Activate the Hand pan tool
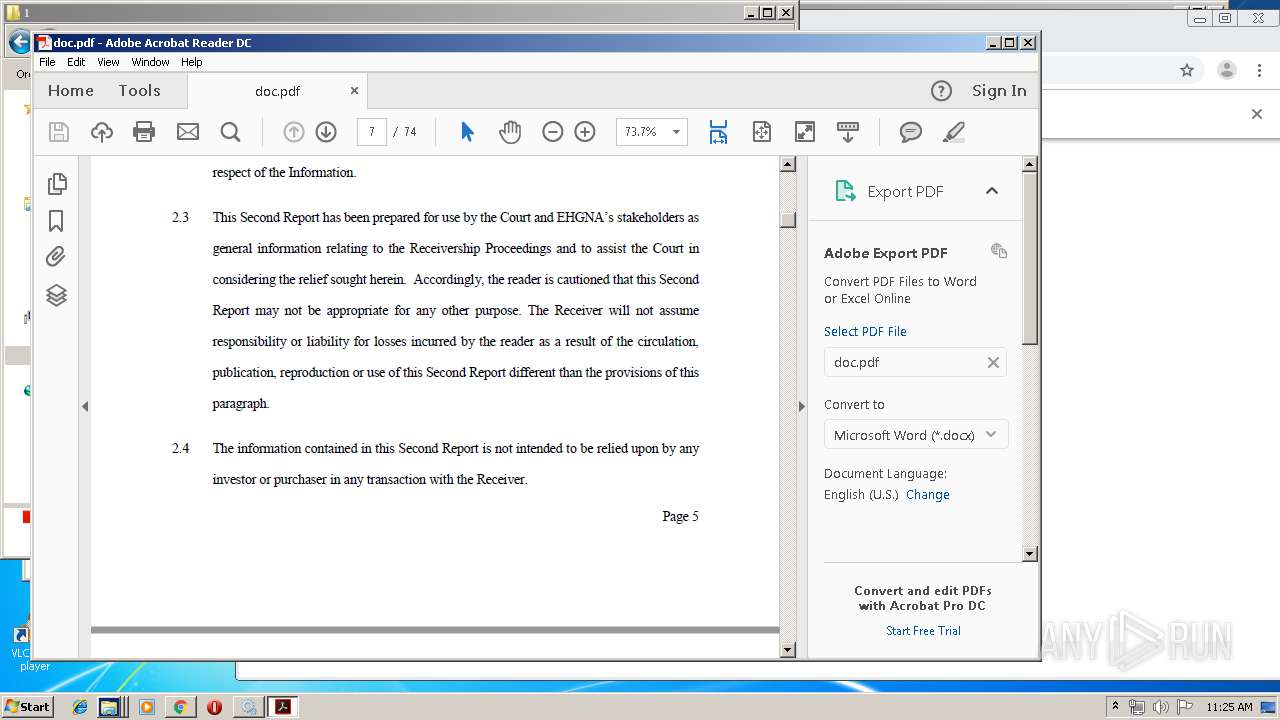Screen dimensions: 1280x720 [x=510, y=132]
